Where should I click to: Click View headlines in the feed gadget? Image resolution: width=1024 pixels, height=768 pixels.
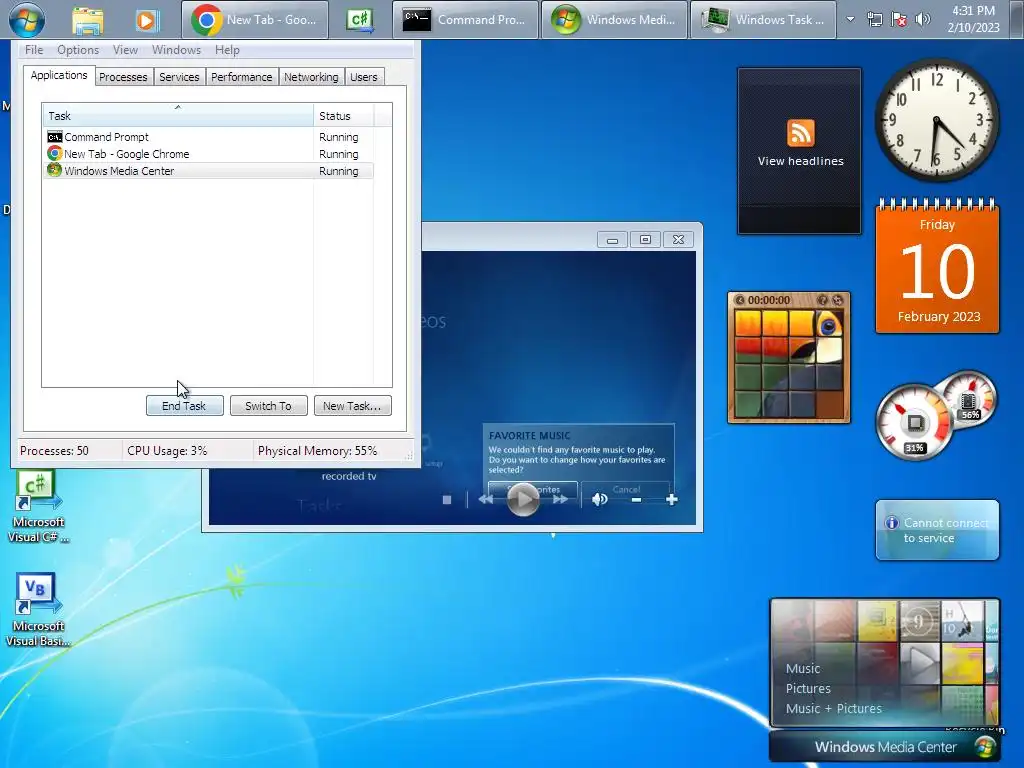(x=801, y=161)
